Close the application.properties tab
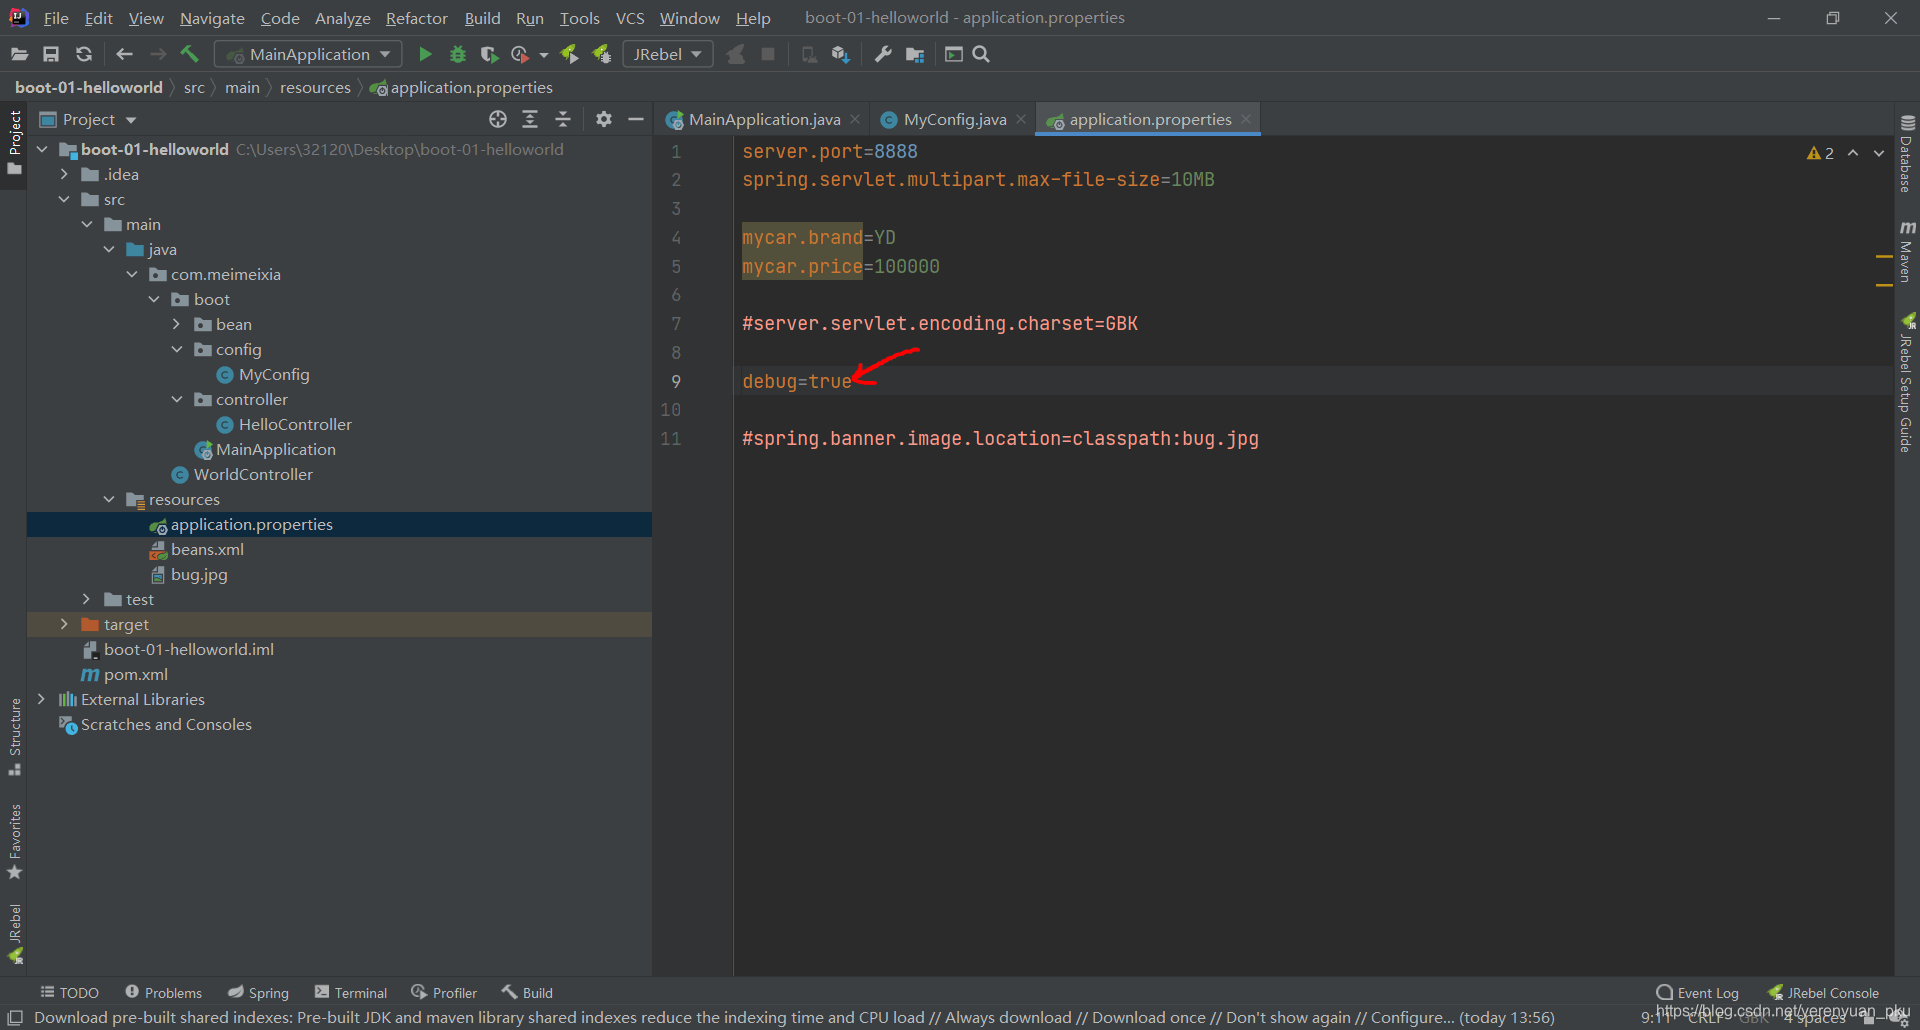The image size is (1920, 1030). click(x=1246, y=119)
